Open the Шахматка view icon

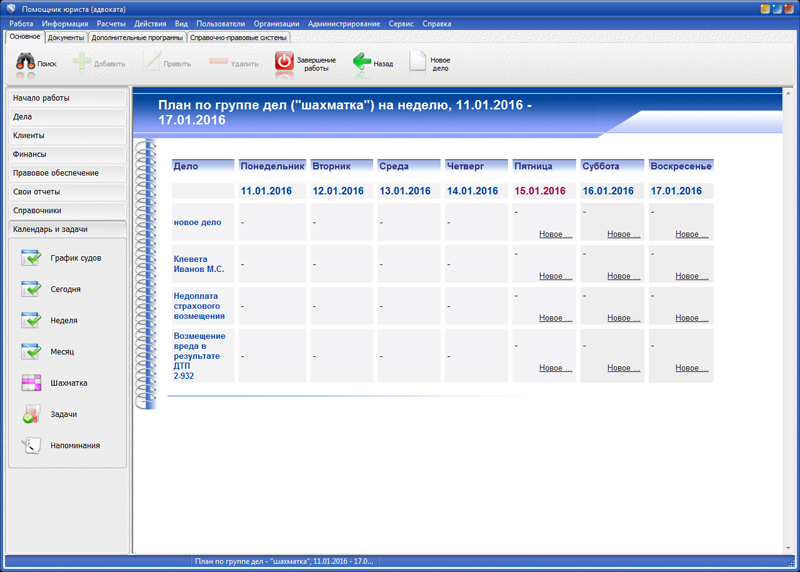tap(31, 383)
